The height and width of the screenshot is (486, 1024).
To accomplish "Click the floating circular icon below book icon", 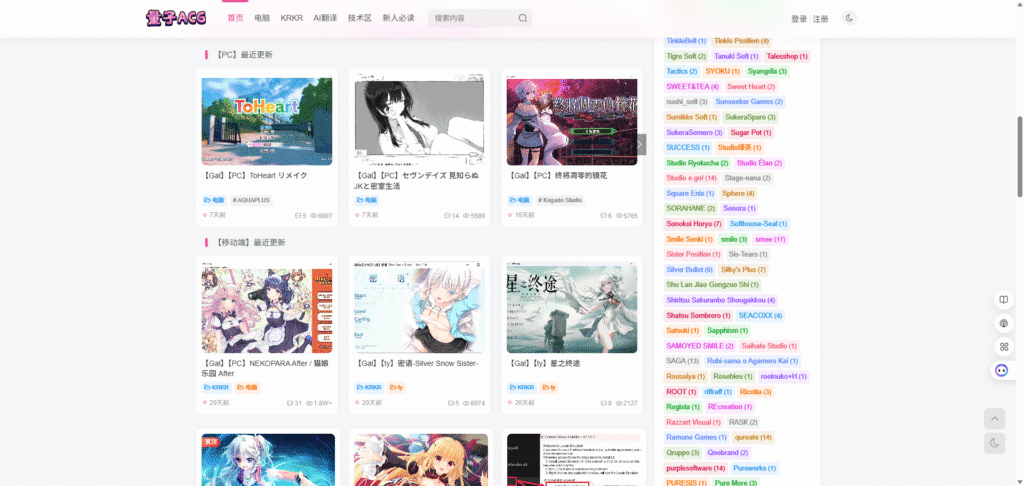I will 1003,323.
